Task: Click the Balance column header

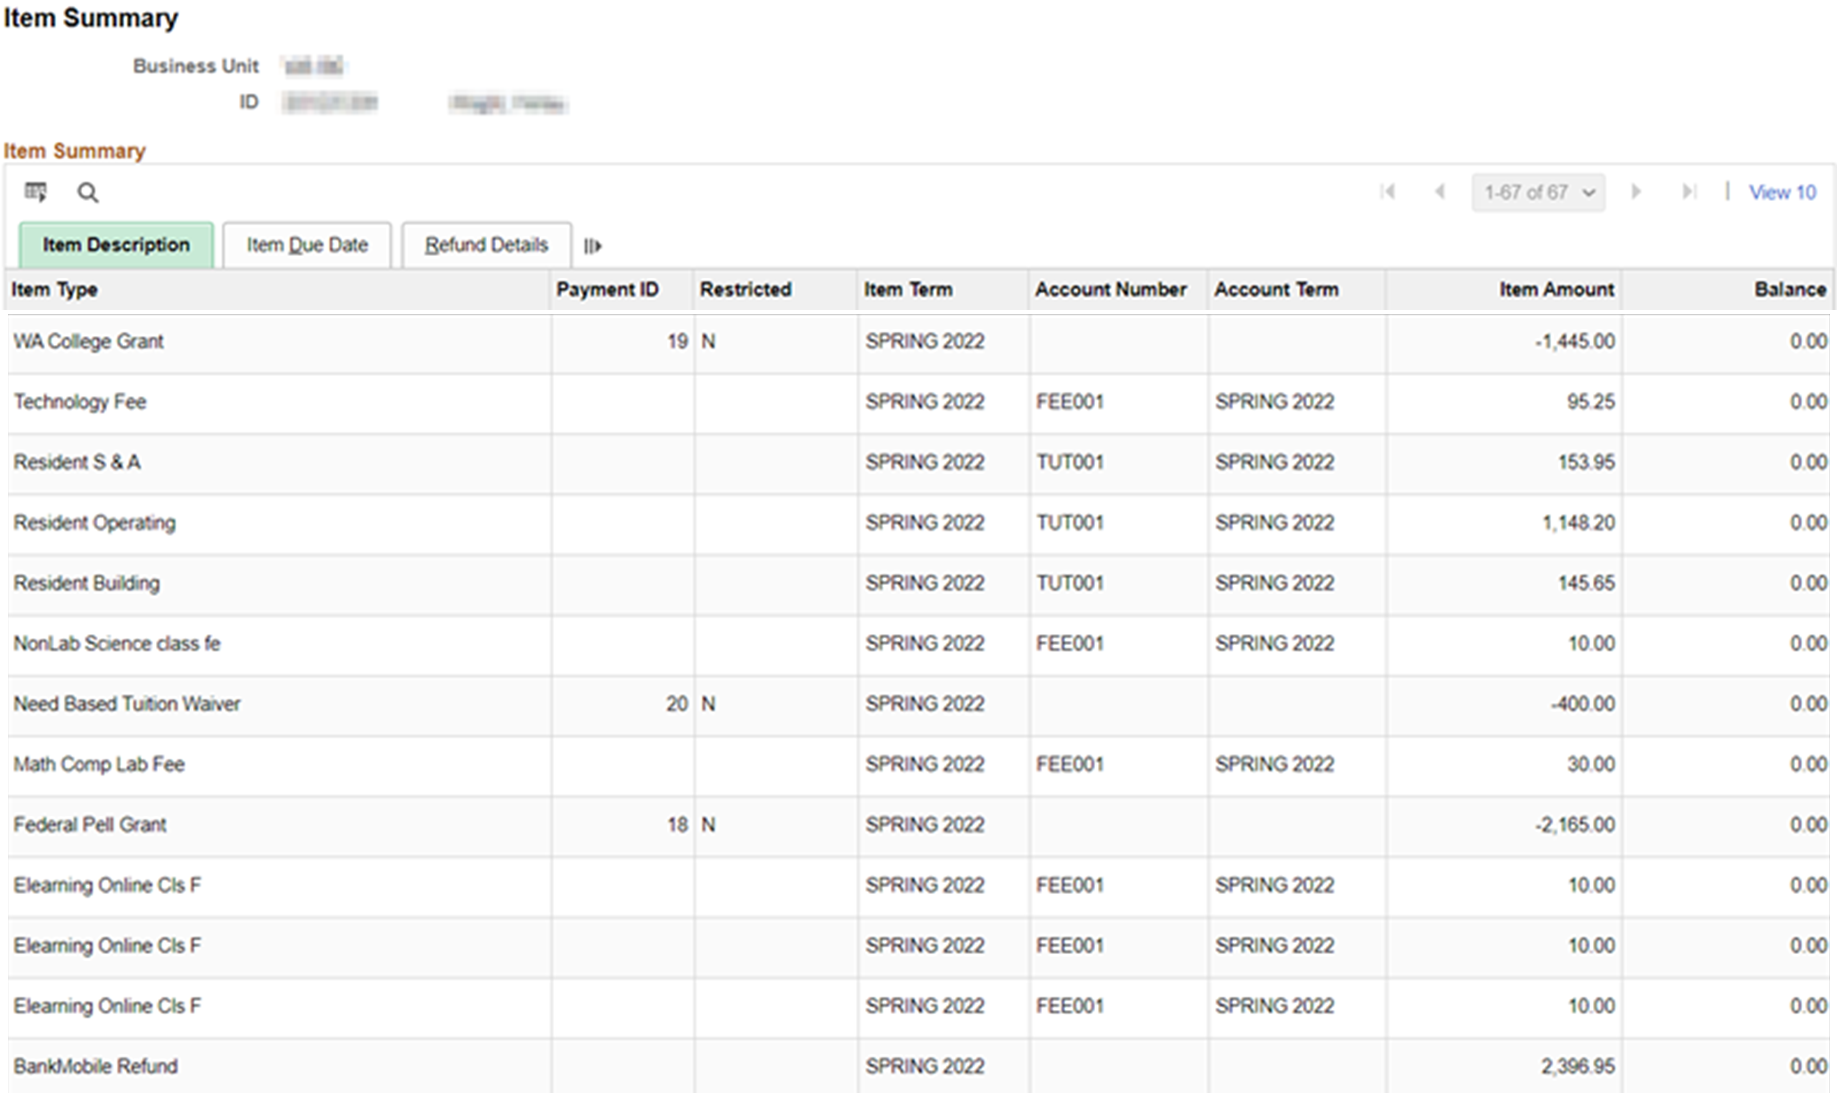Action: point(1789,290)
